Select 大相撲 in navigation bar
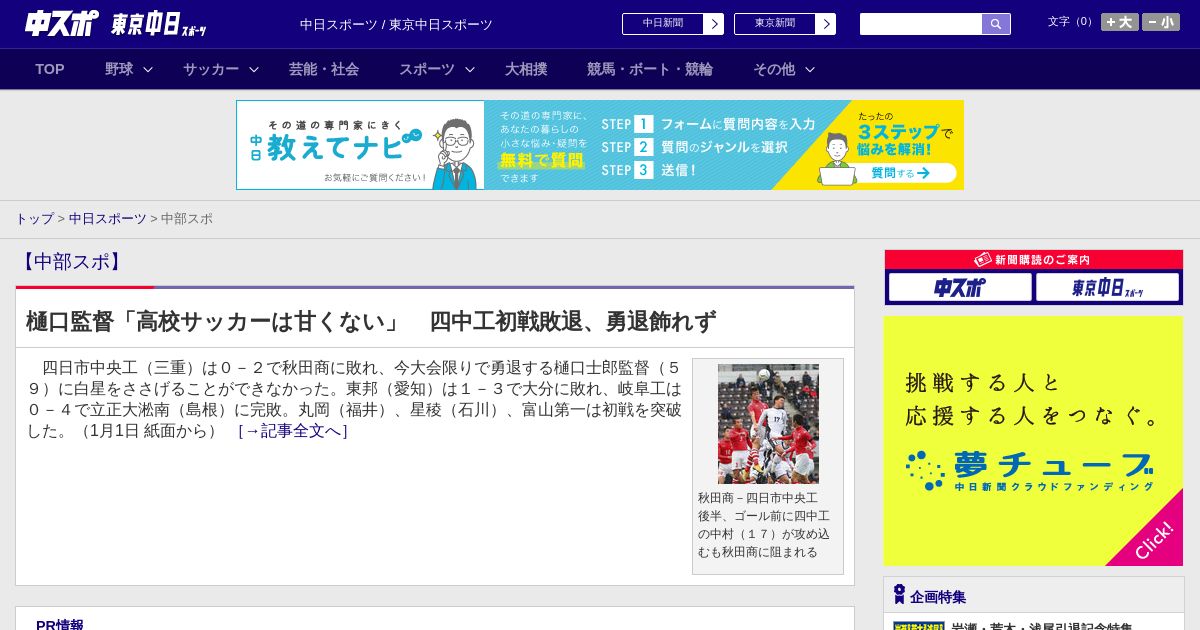 (x=526, y=69)
